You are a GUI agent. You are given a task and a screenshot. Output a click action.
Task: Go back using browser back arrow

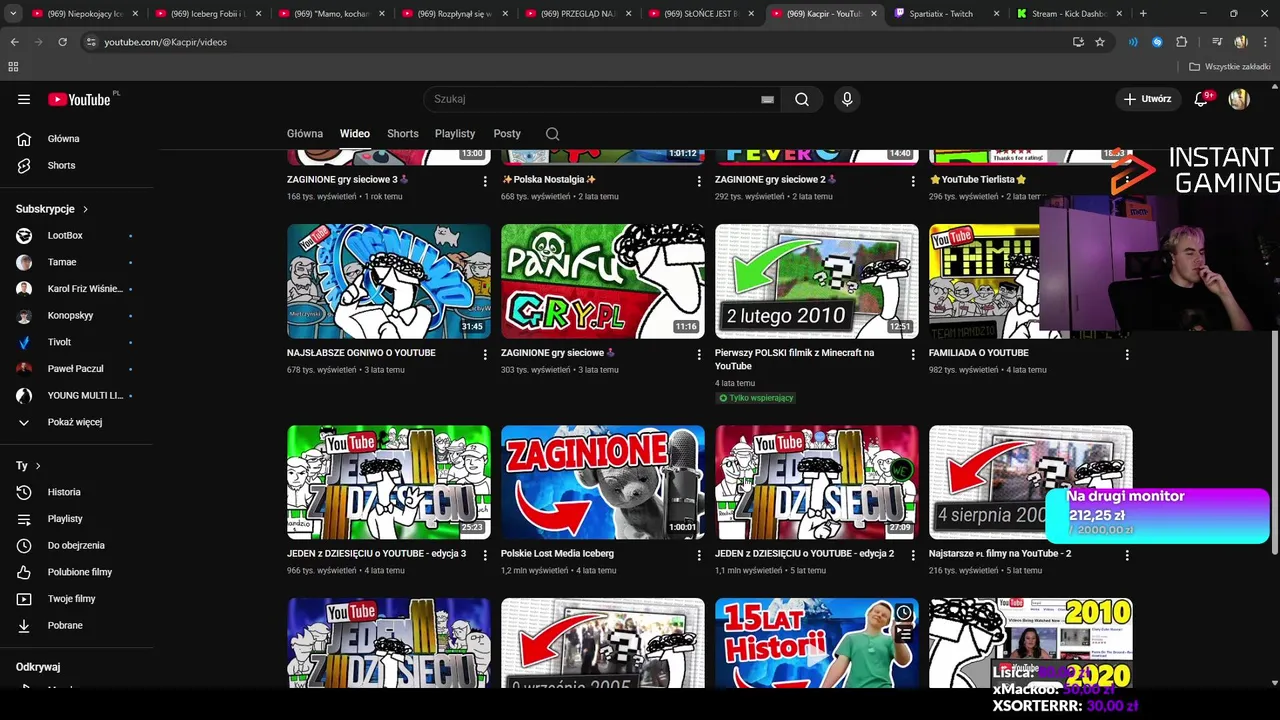[x=14, y=42]
